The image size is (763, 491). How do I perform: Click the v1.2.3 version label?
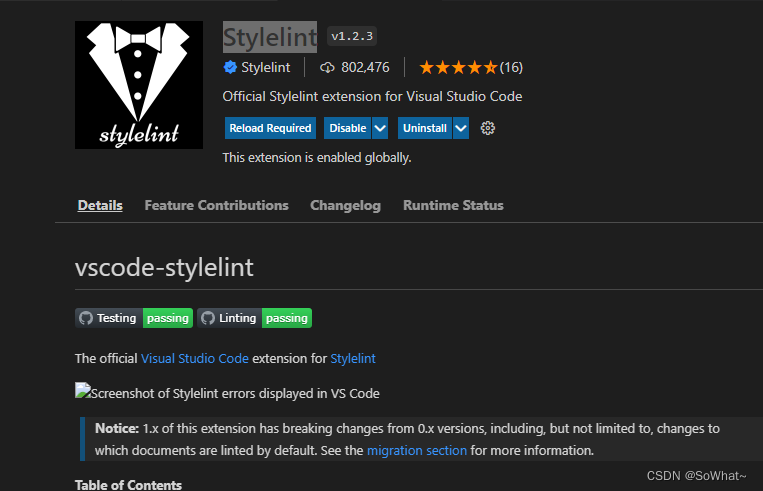point(352,36)
